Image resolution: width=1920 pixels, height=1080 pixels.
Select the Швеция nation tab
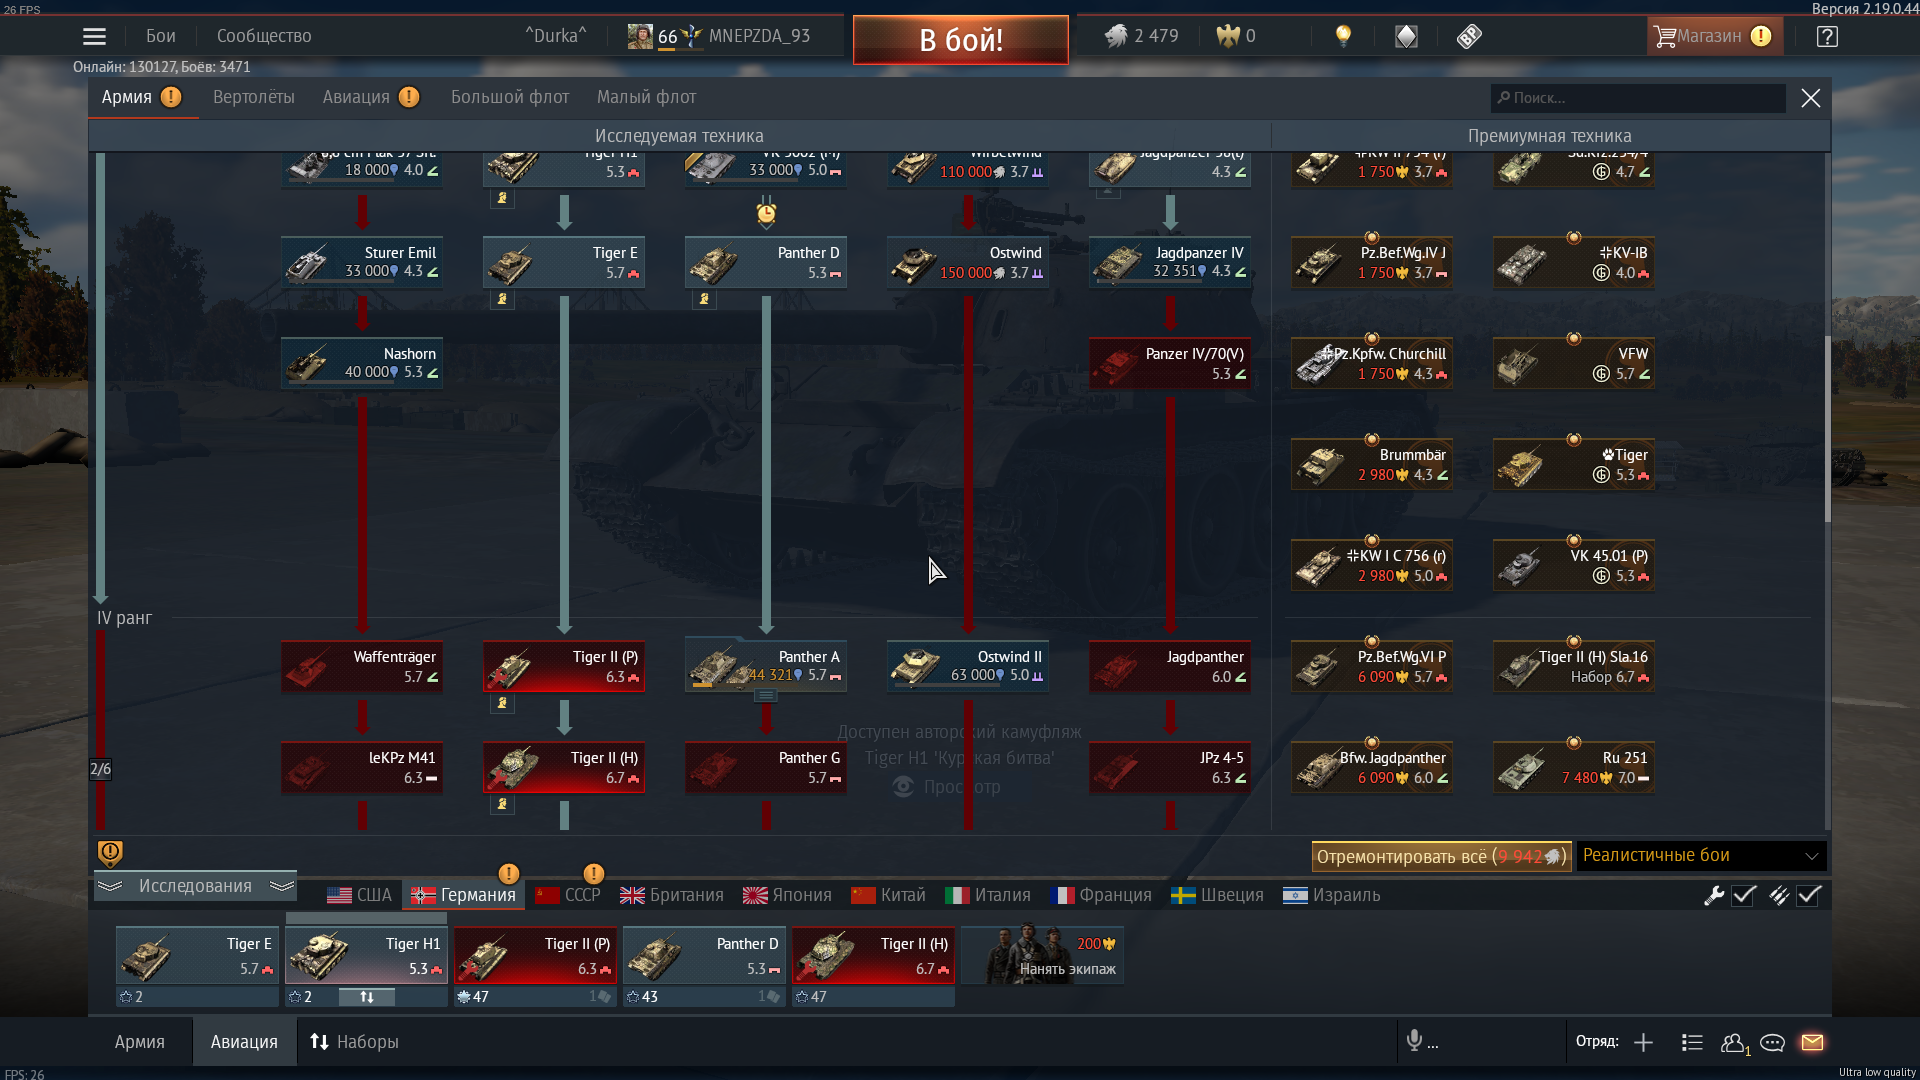click(1218, 895)
